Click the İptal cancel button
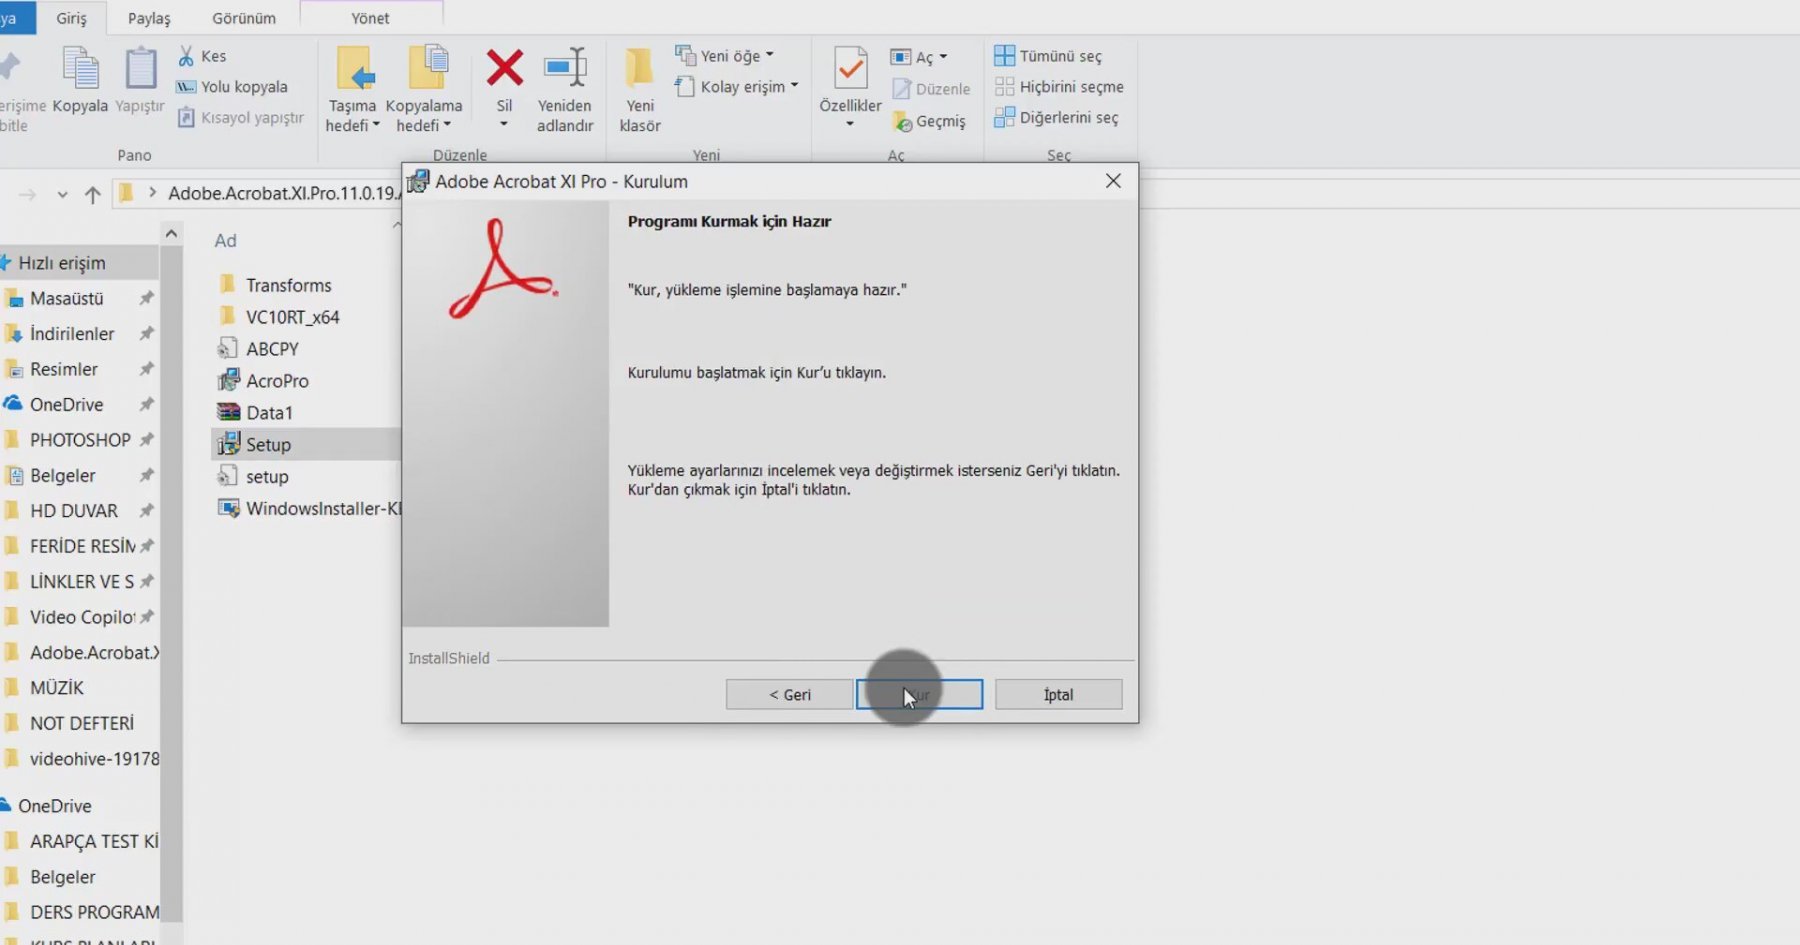 pos(1058,695)
